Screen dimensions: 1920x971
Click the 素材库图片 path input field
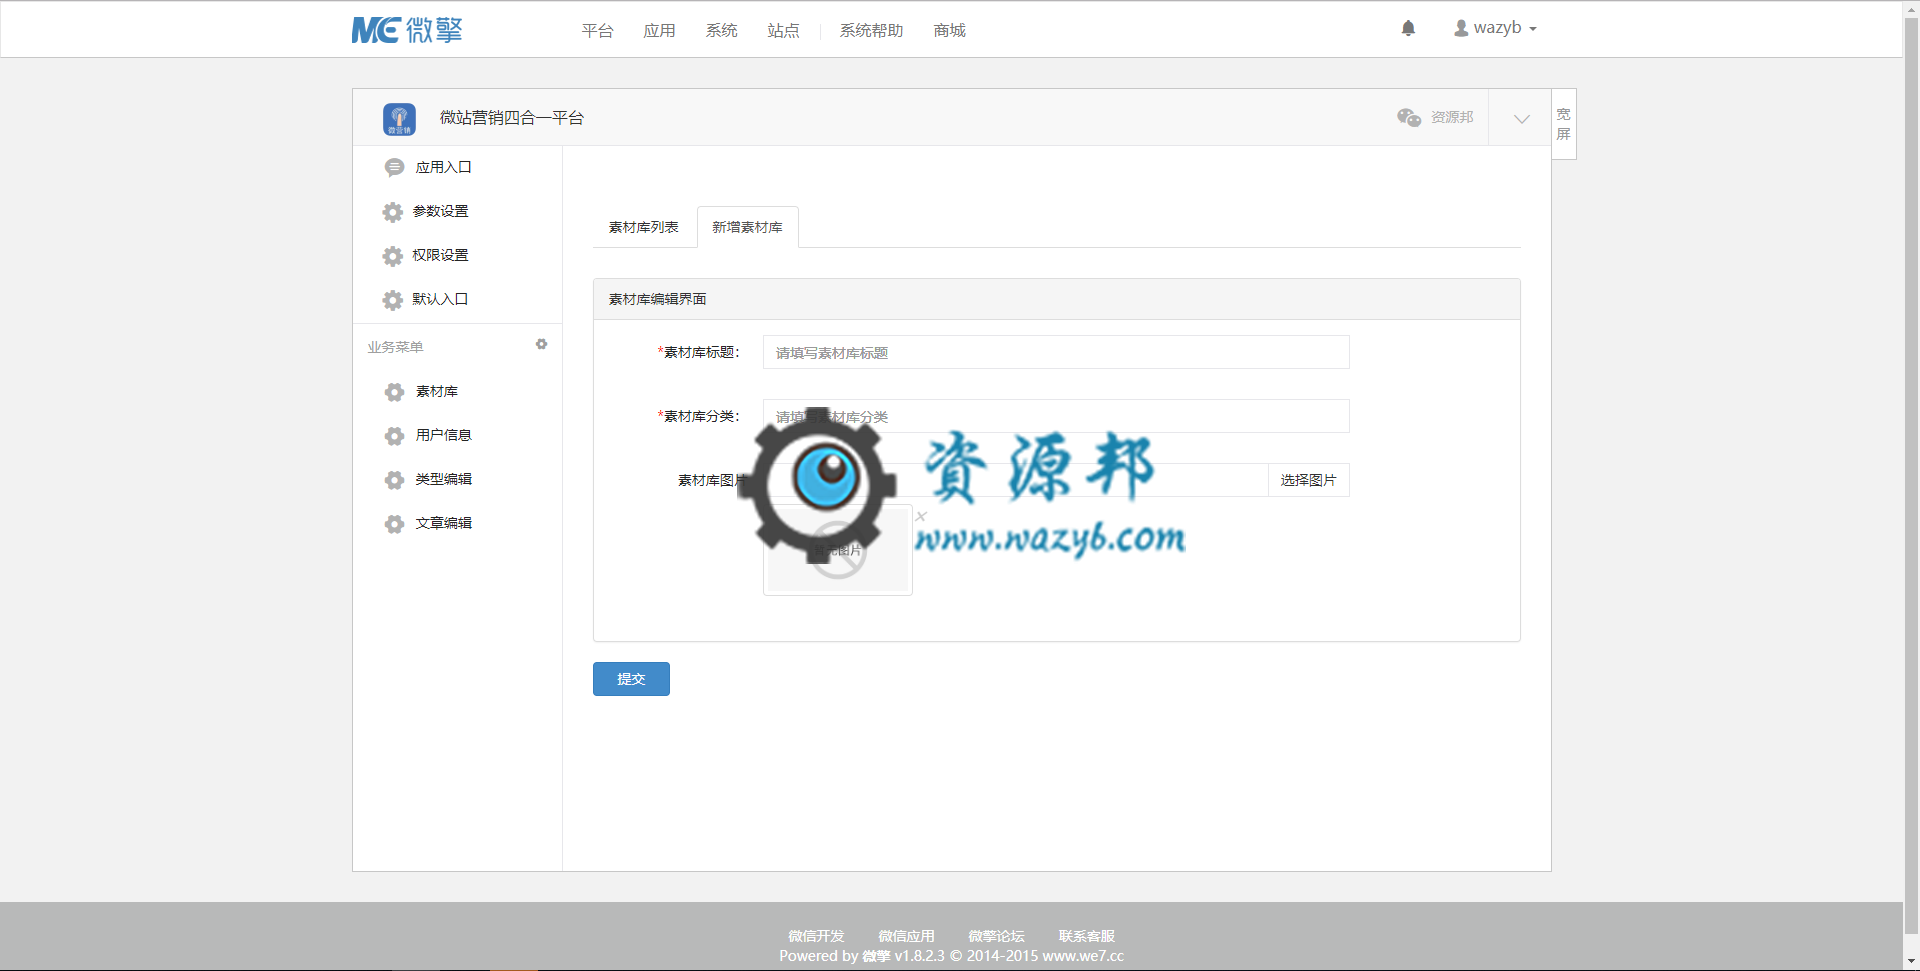[1015, 480]
